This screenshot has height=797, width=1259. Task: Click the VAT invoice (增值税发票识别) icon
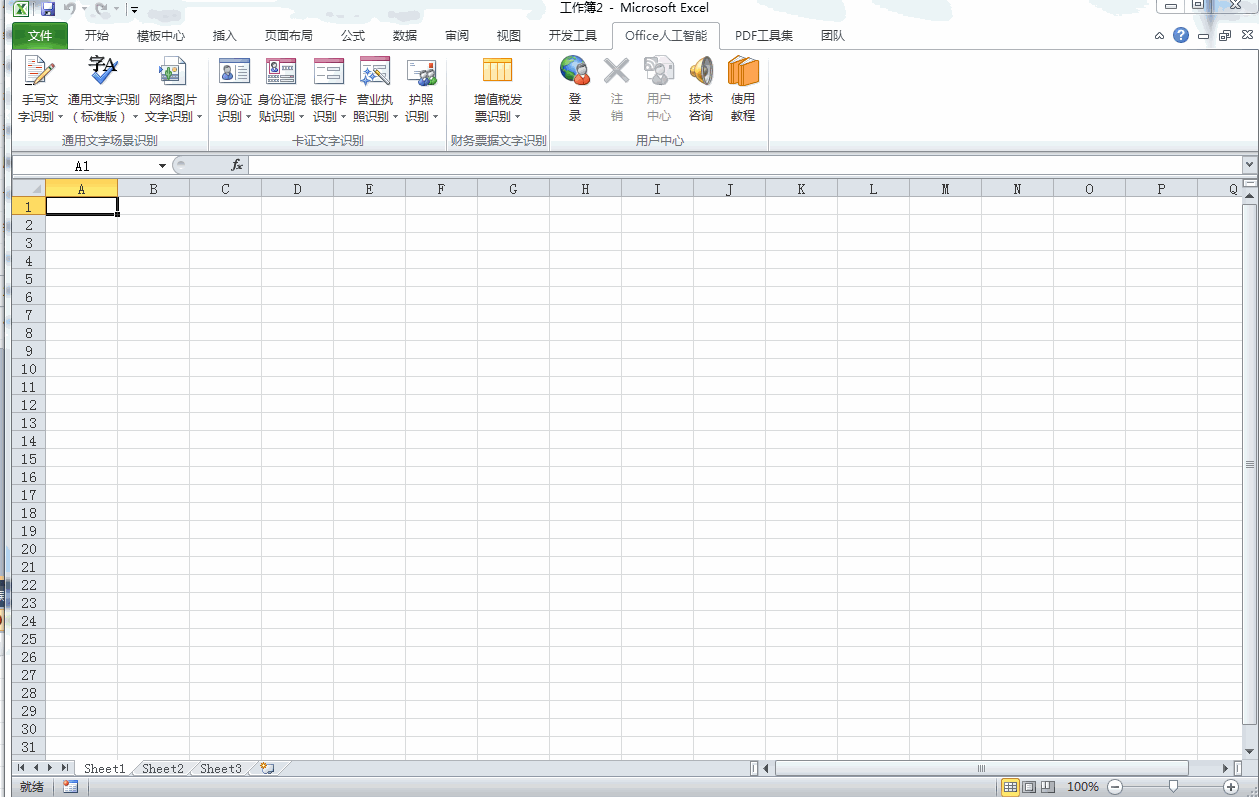pos(497,73)
